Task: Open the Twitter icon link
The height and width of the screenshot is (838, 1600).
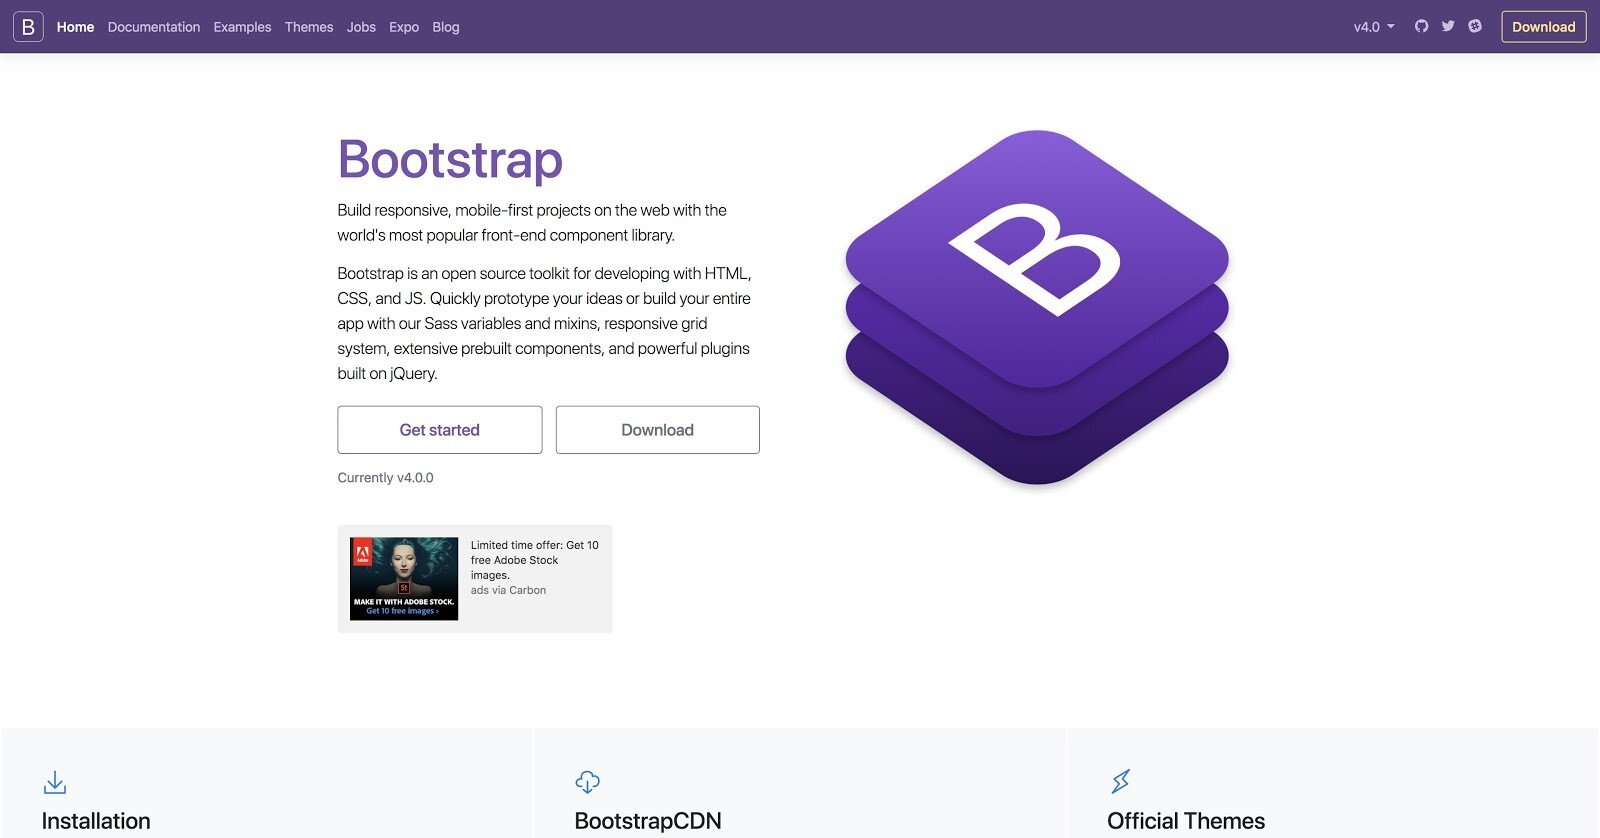Action: (x=1448, y=26)
